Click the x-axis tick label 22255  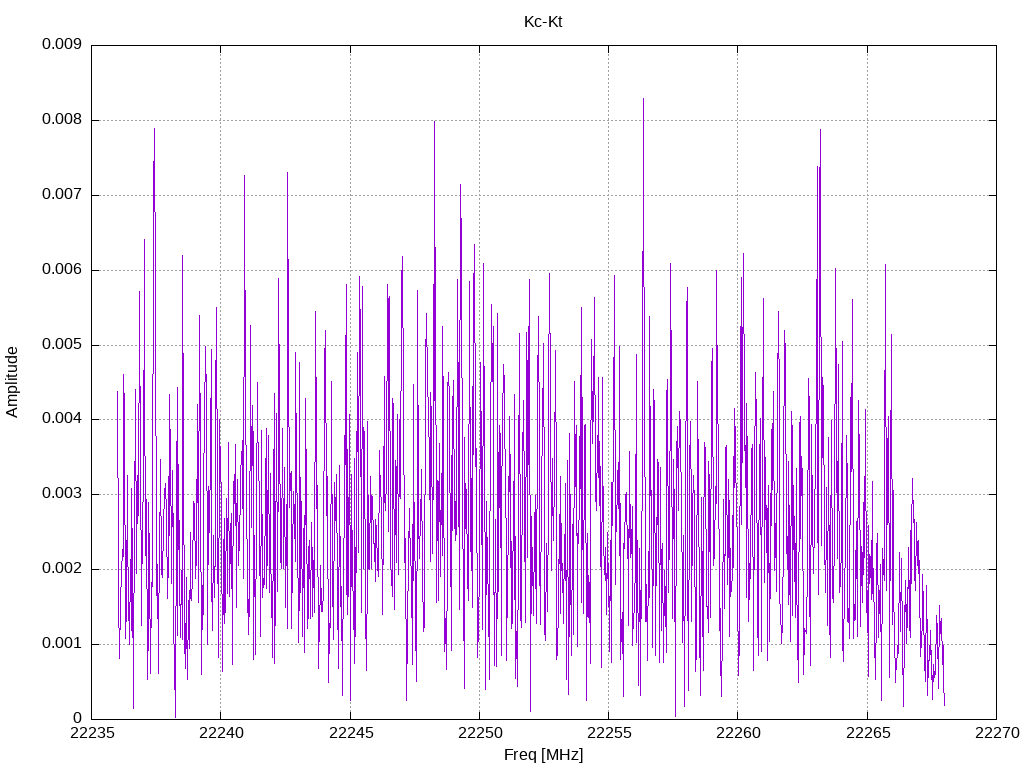pos(609,733)
